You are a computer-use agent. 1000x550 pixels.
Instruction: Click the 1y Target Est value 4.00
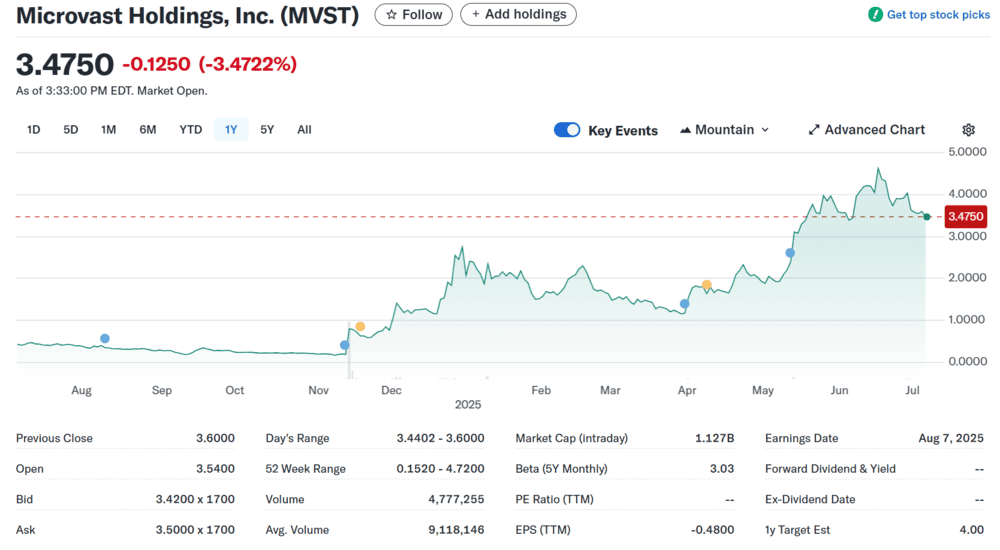click(x=971, y=530)
